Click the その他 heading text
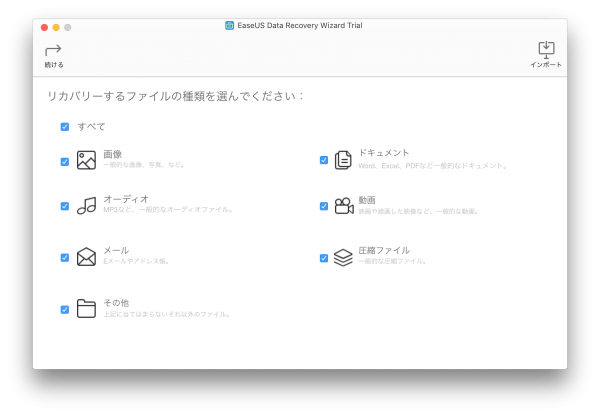This screenshot has width=600, height=416. [x=116, y=303]
